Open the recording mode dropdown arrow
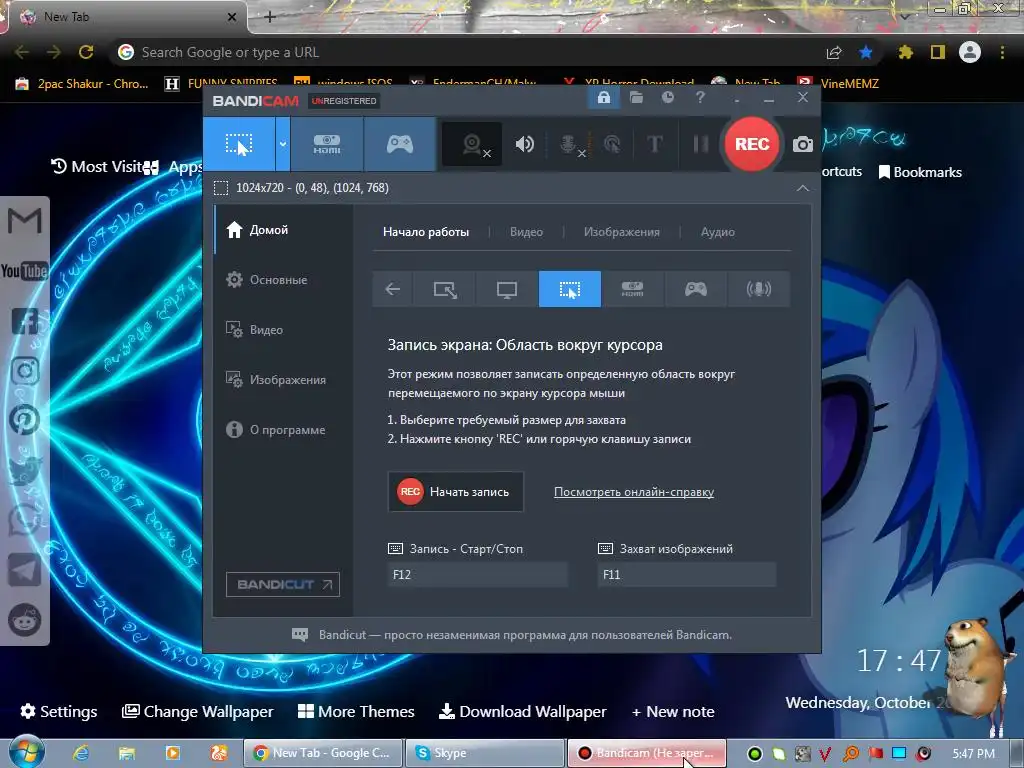 click(x=283, y=144)
